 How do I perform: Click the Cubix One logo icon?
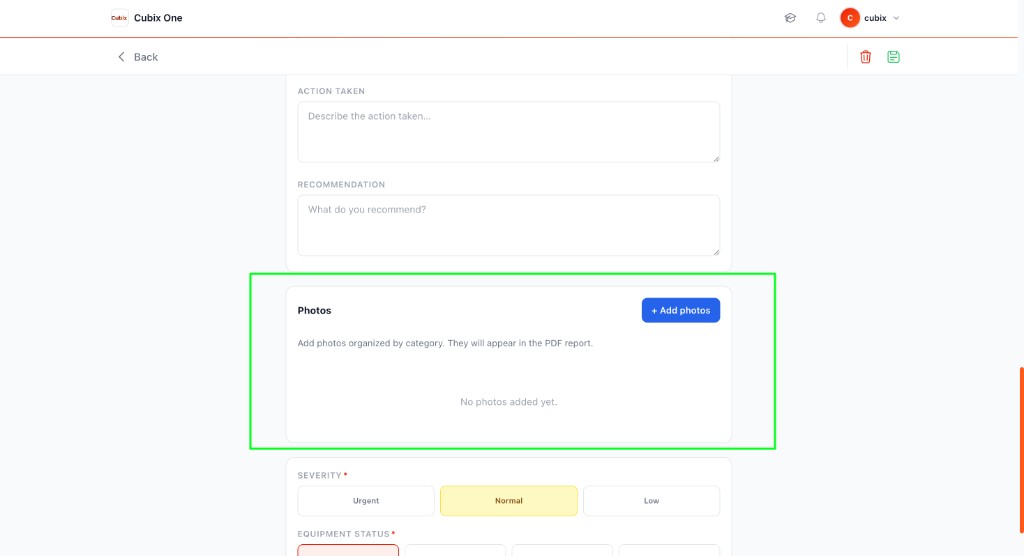119,18
